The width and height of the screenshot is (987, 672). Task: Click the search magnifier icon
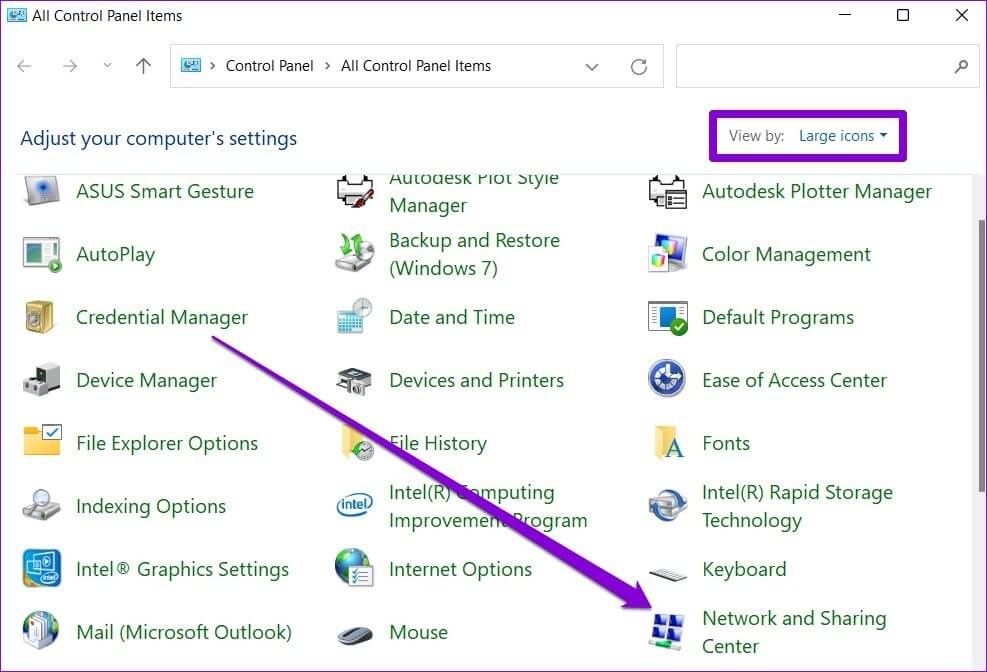tap(961, 66)
